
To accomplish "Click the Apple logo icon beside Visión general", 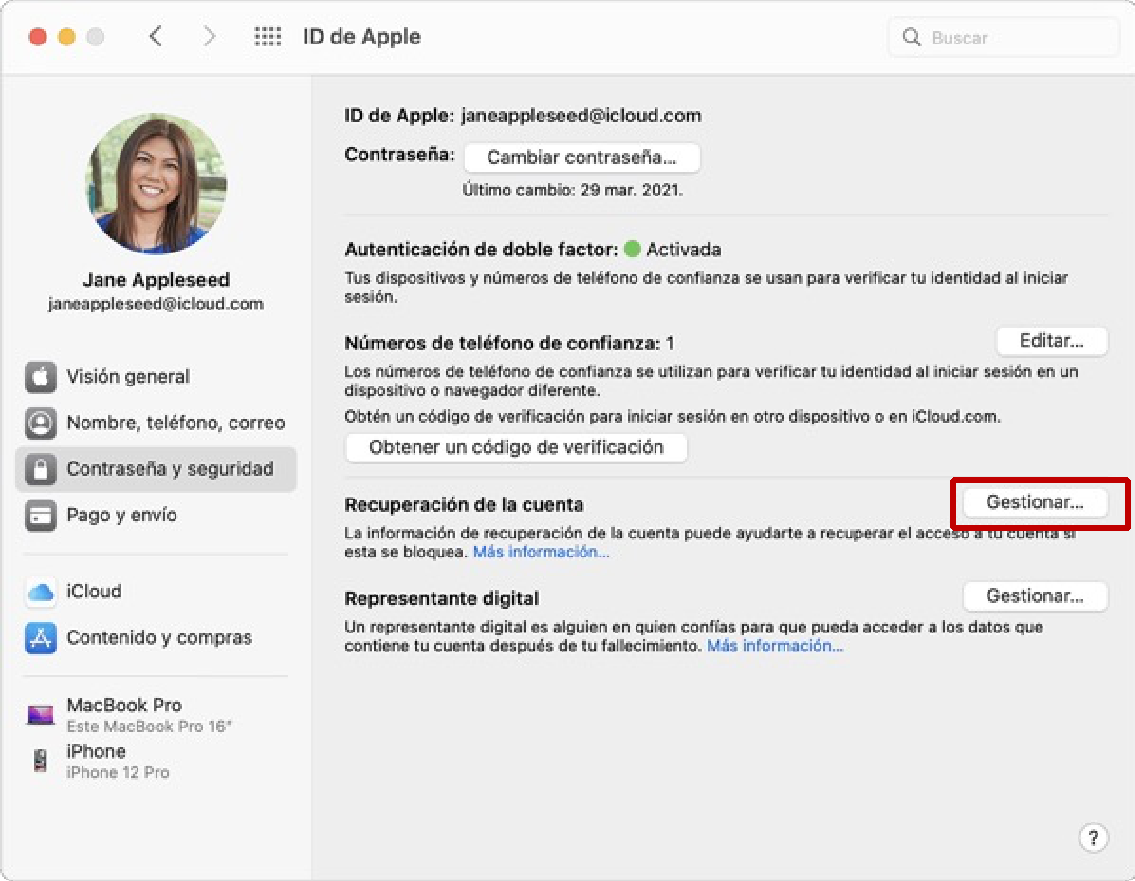I will pos(41,376).
